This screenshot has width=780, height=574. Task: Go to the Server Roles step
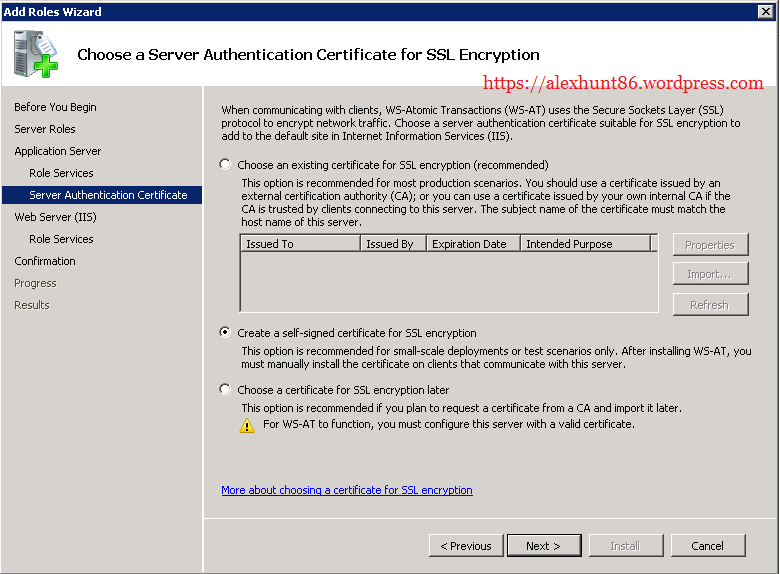pos(45,129)
